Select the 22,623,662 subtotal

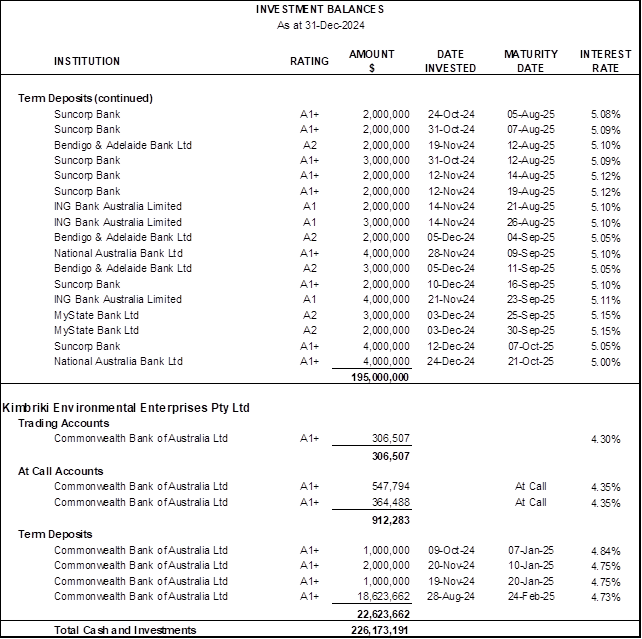click(383, 614)
